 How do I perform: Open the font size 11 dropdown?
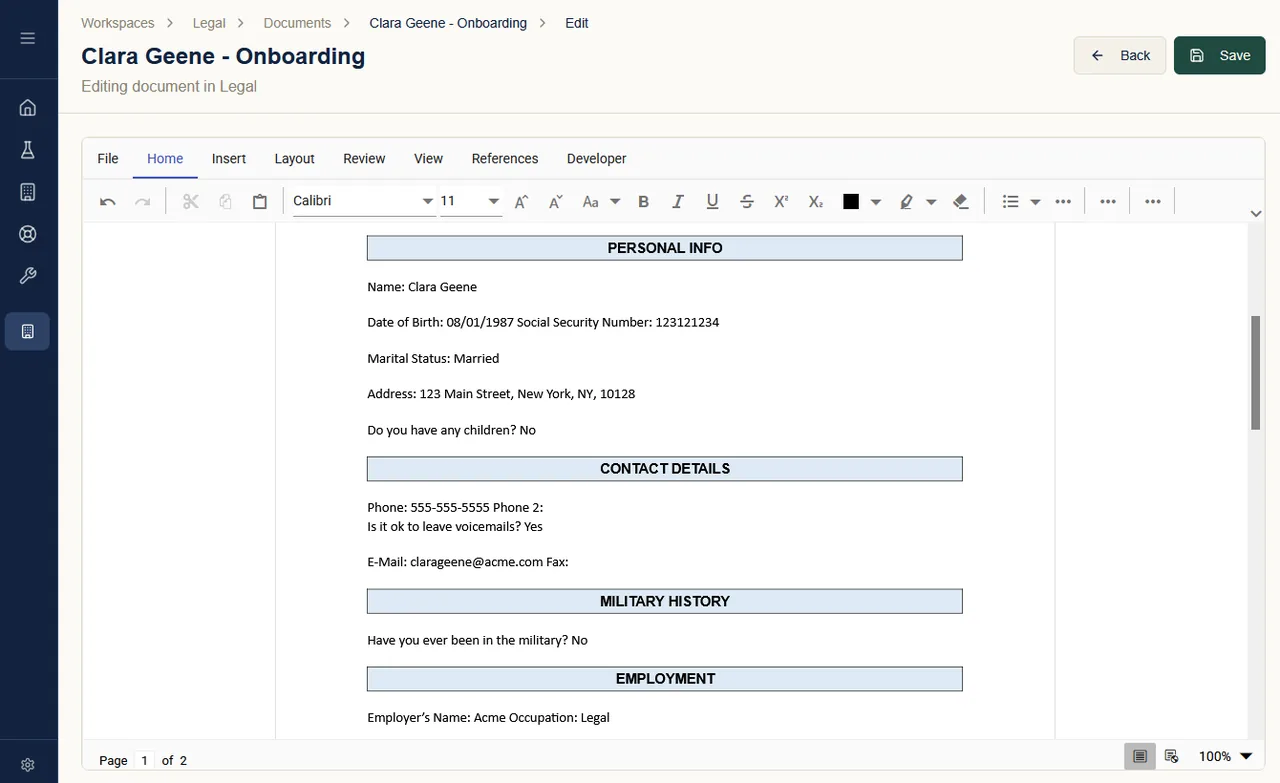(494, 202)
